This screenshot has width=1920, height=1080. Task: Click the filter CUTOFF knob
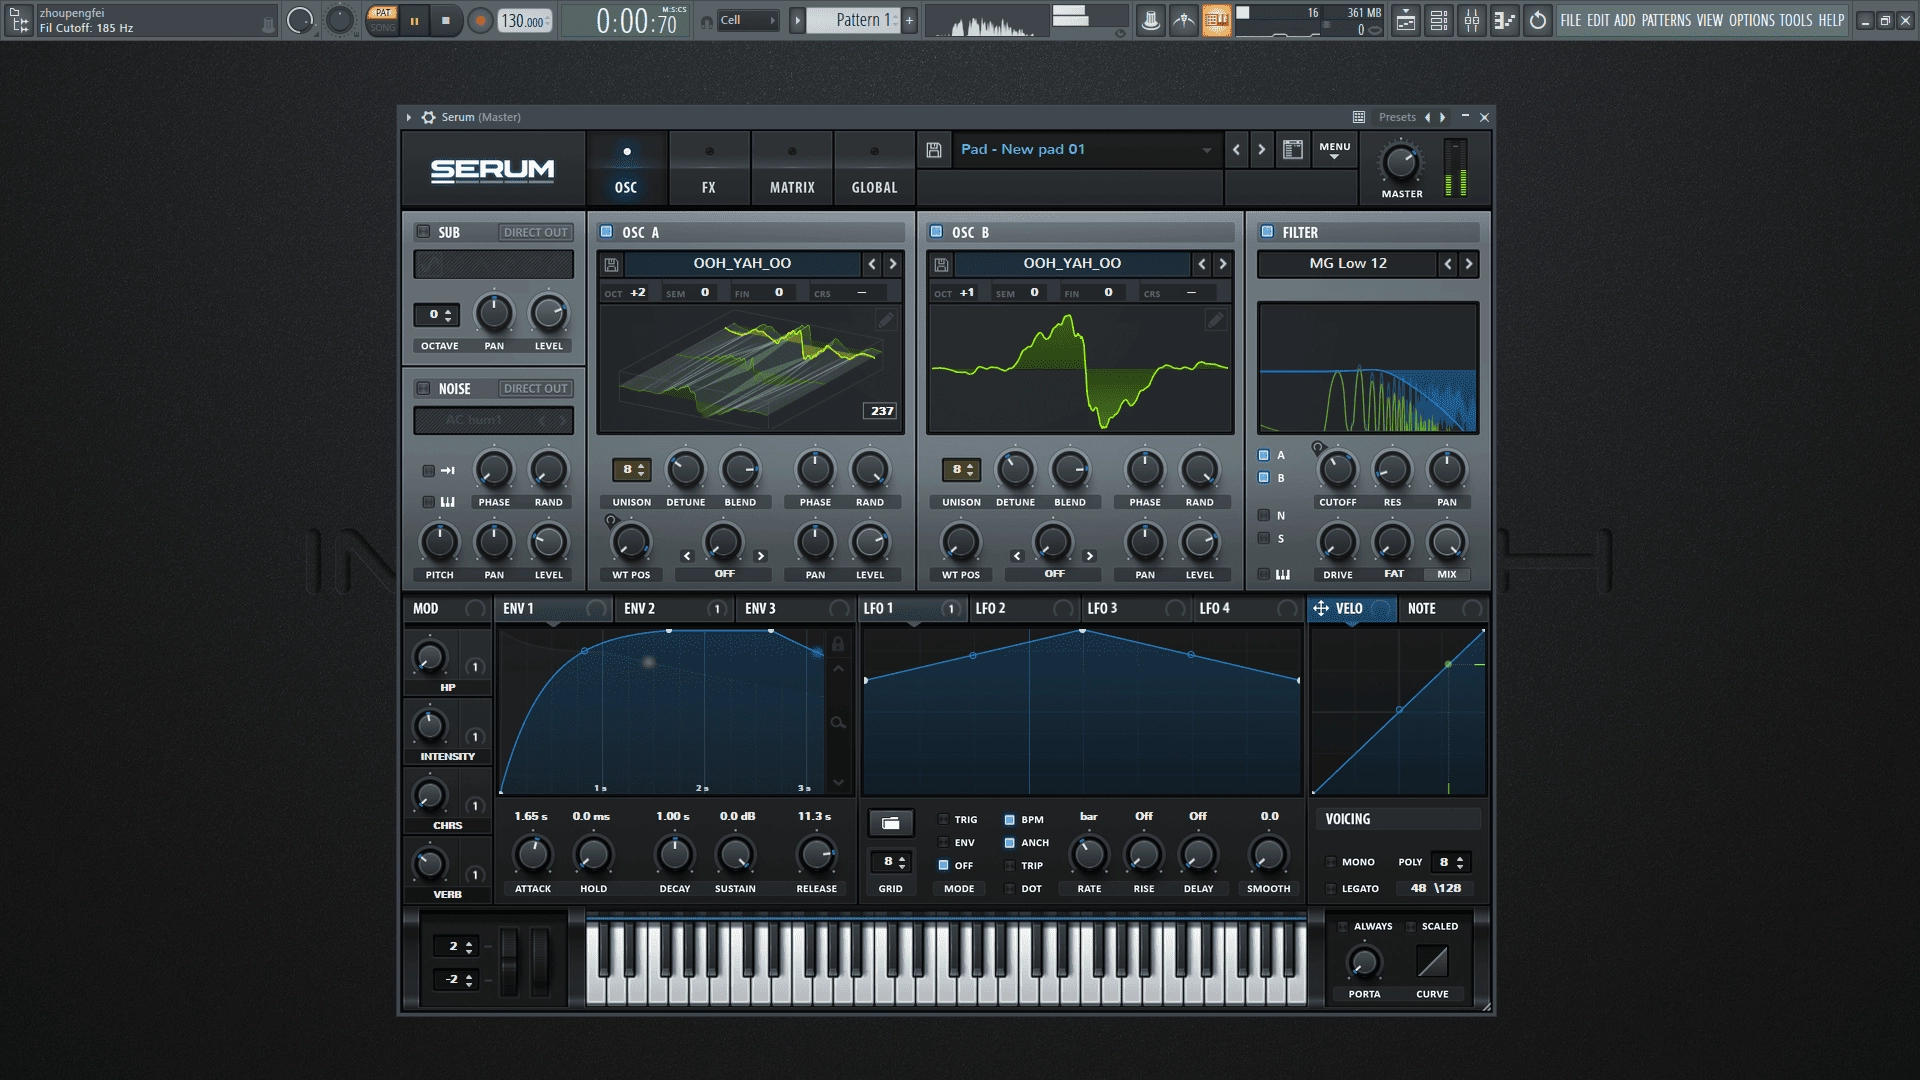(1338, 470)
